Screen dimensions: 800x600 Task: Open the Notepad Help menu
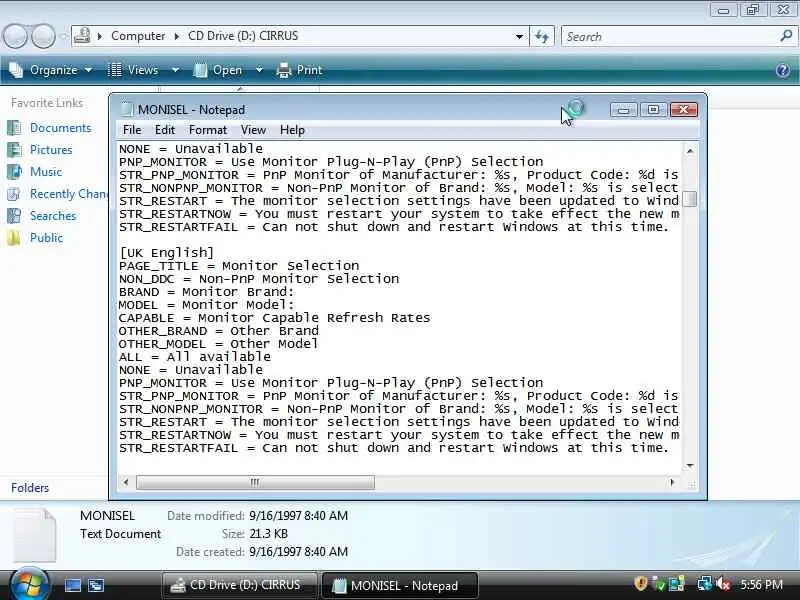pyautogui.click(x=292, y=130)
